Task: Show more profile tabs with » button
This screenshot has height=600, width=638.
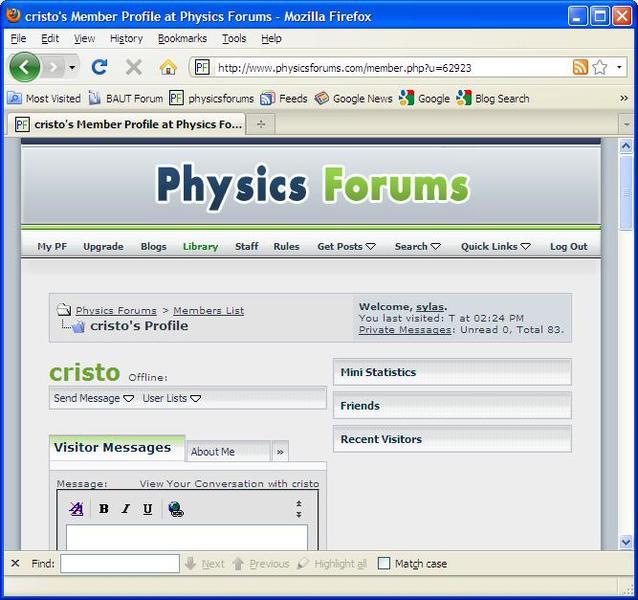Action: [x=280, y=452]
